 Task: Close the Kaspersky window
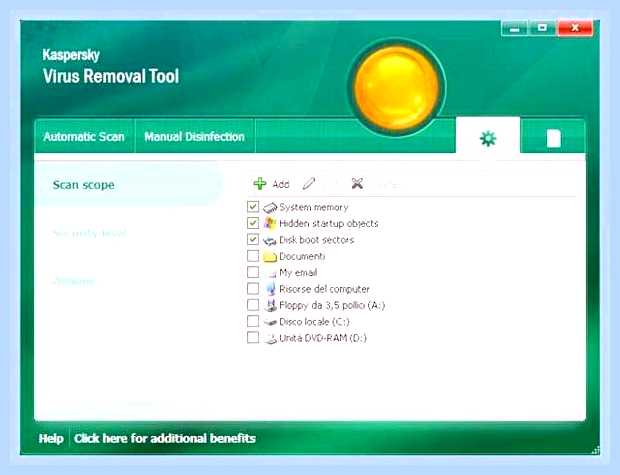(x=575, y=28)
